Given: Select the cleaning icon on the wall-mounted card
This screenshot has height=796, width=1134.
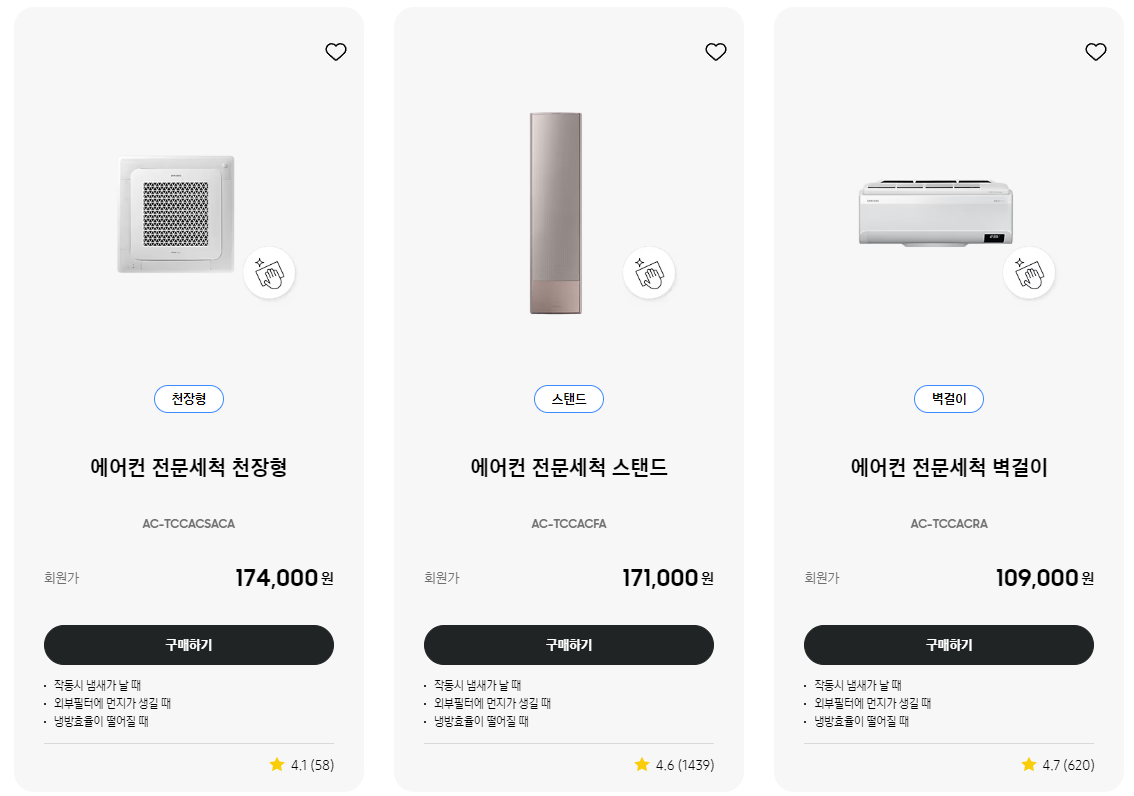Looking at the screenshot, I should click(x=1029, y=272).
